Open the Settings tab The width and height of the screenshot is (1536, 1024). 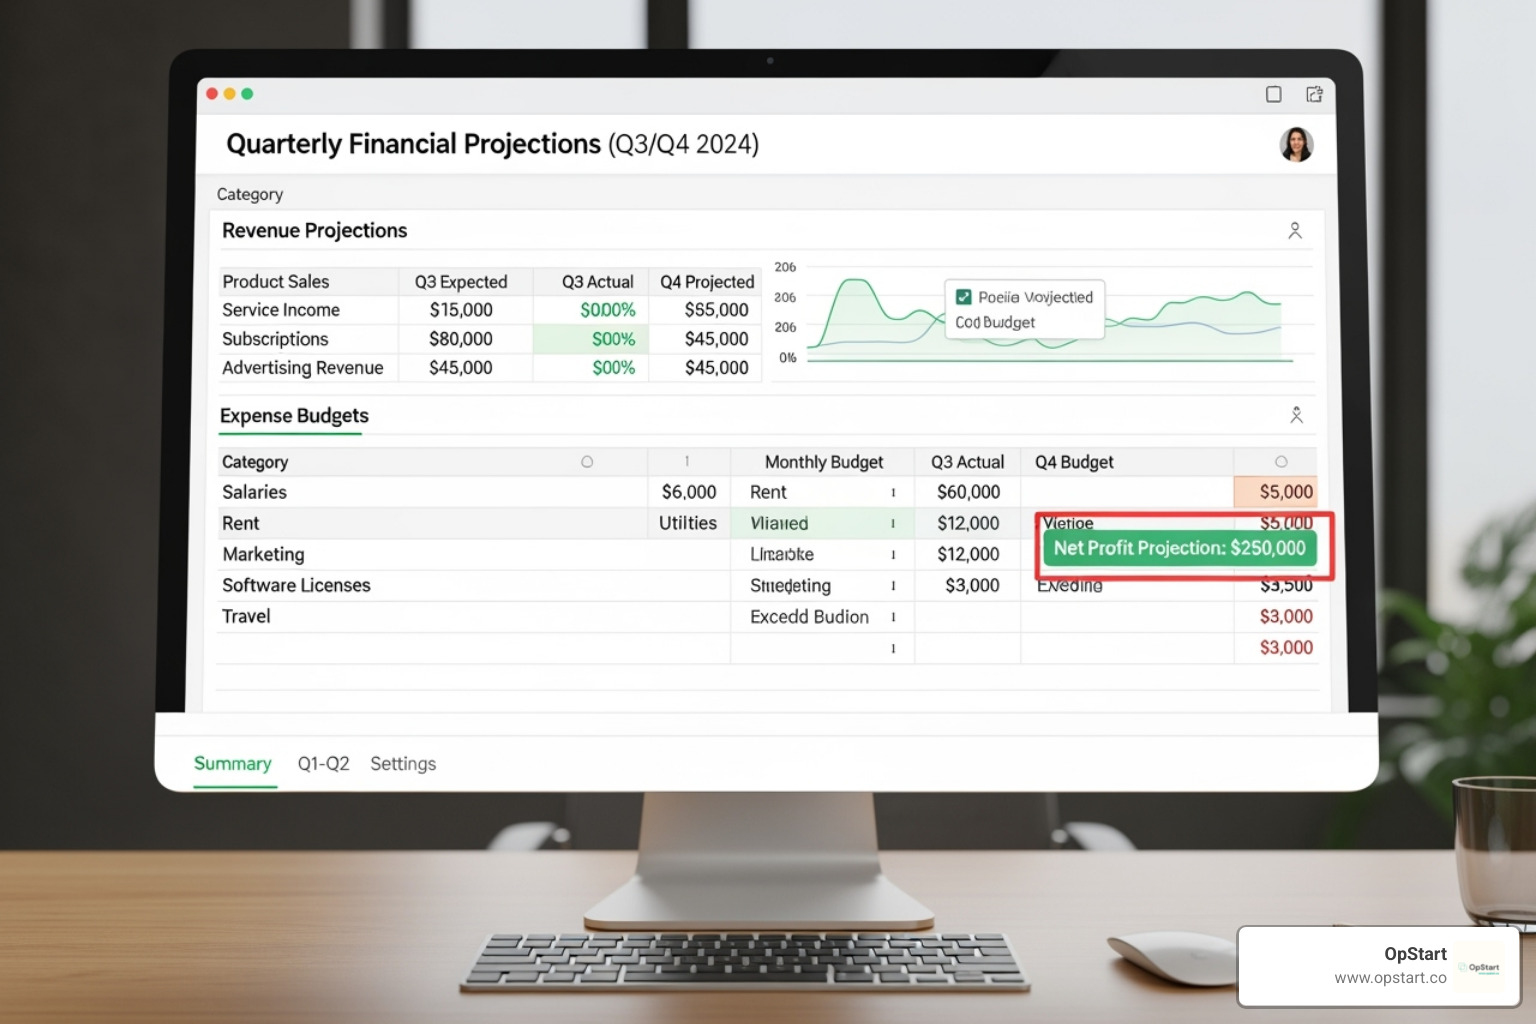403,764
